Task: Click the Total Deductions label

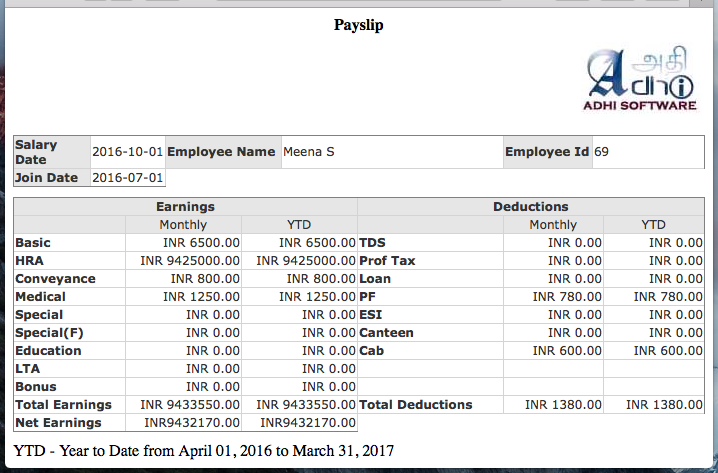Action: [416, 405]
